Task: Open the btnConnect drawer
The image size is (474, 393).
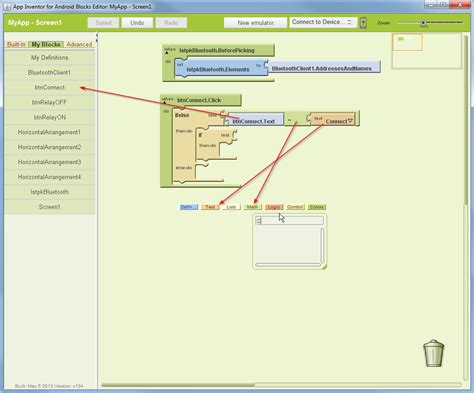Action: point(50,87)
